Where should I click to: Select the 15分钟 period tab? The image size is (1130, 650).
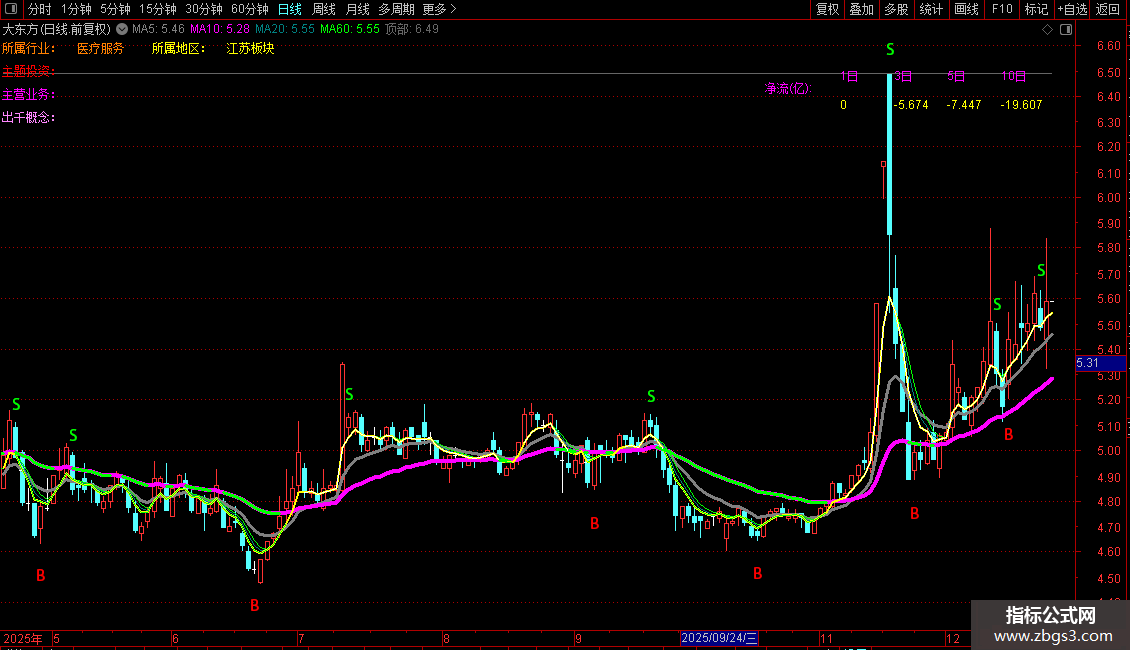(x=158, y=9)
